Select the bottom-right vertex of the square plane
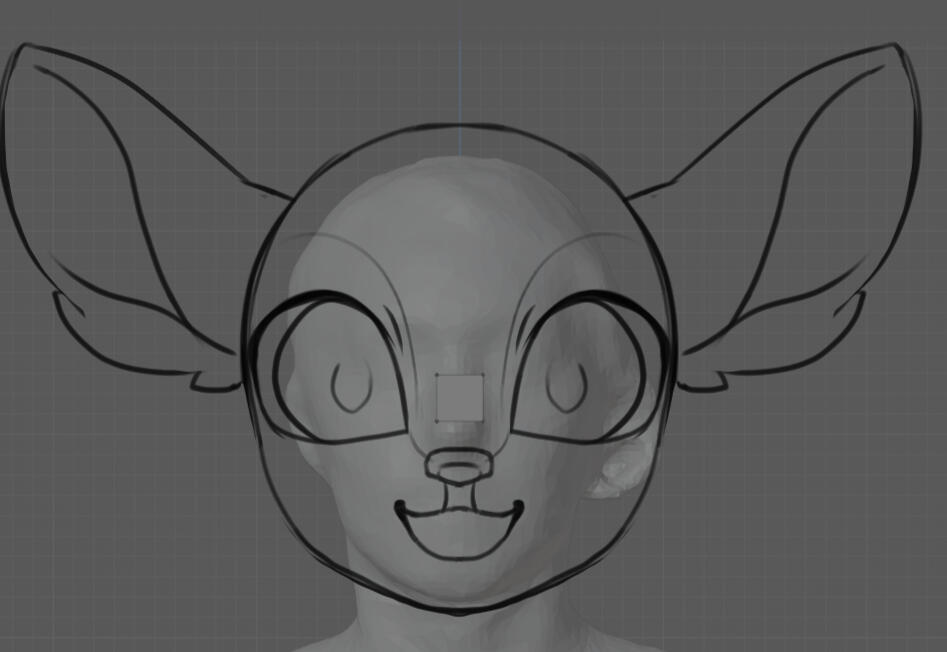Viewport: 947px width, 652px height. tap(484, 421)
